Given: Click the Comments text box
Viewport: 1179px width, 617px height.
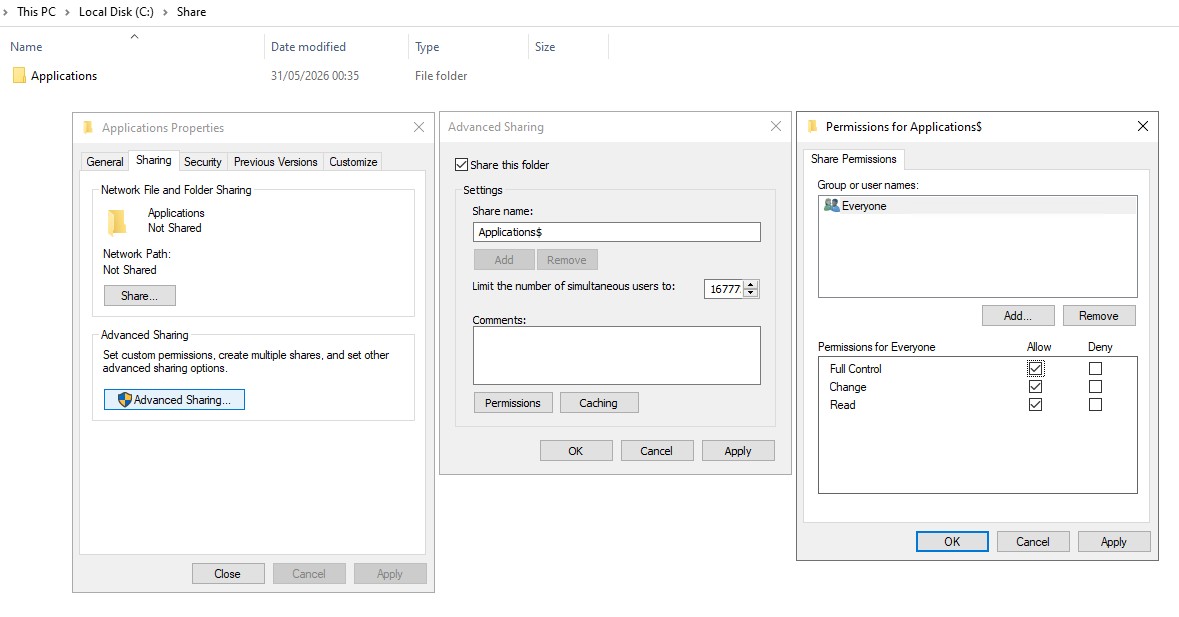Looking at the screenshot, I should [617, 355].
